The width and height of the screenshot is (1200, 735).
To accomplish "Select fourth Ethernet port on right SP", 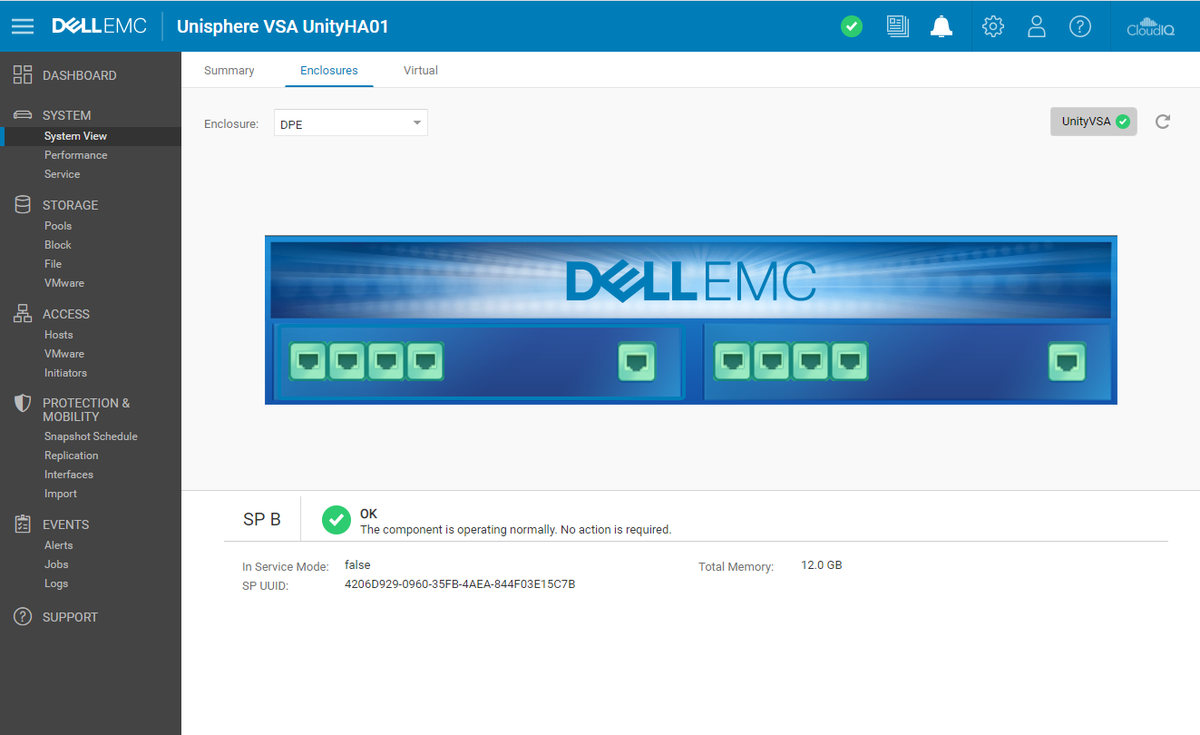I will (849, 361).
